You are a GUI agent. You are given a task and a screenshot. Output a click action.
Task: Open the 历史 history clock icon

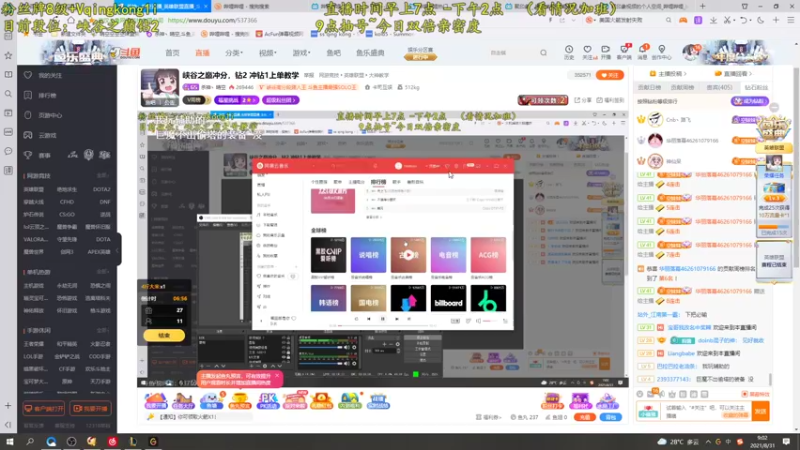point(569,52)
